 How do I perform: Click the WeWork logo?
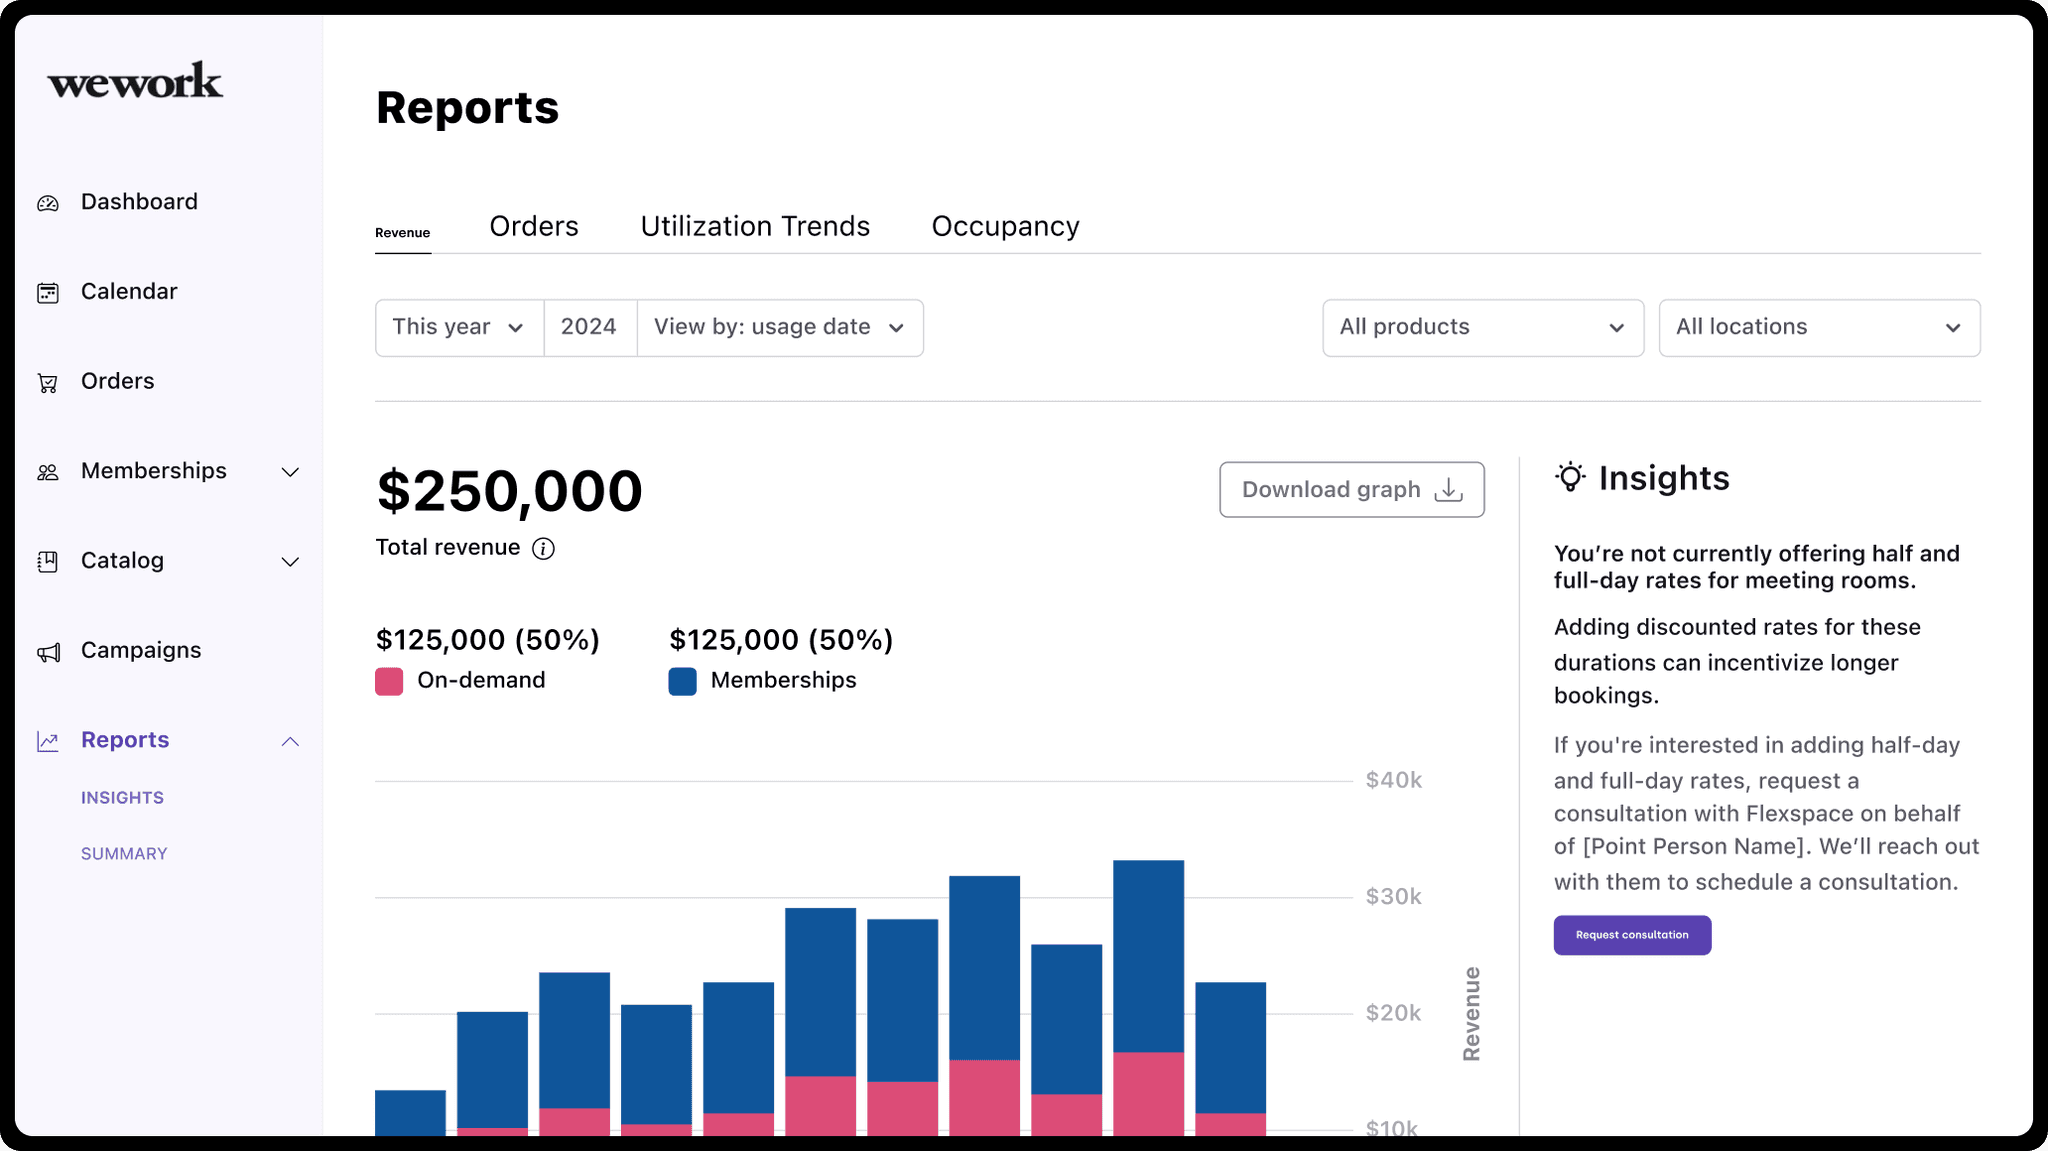[x=135, y=81]
